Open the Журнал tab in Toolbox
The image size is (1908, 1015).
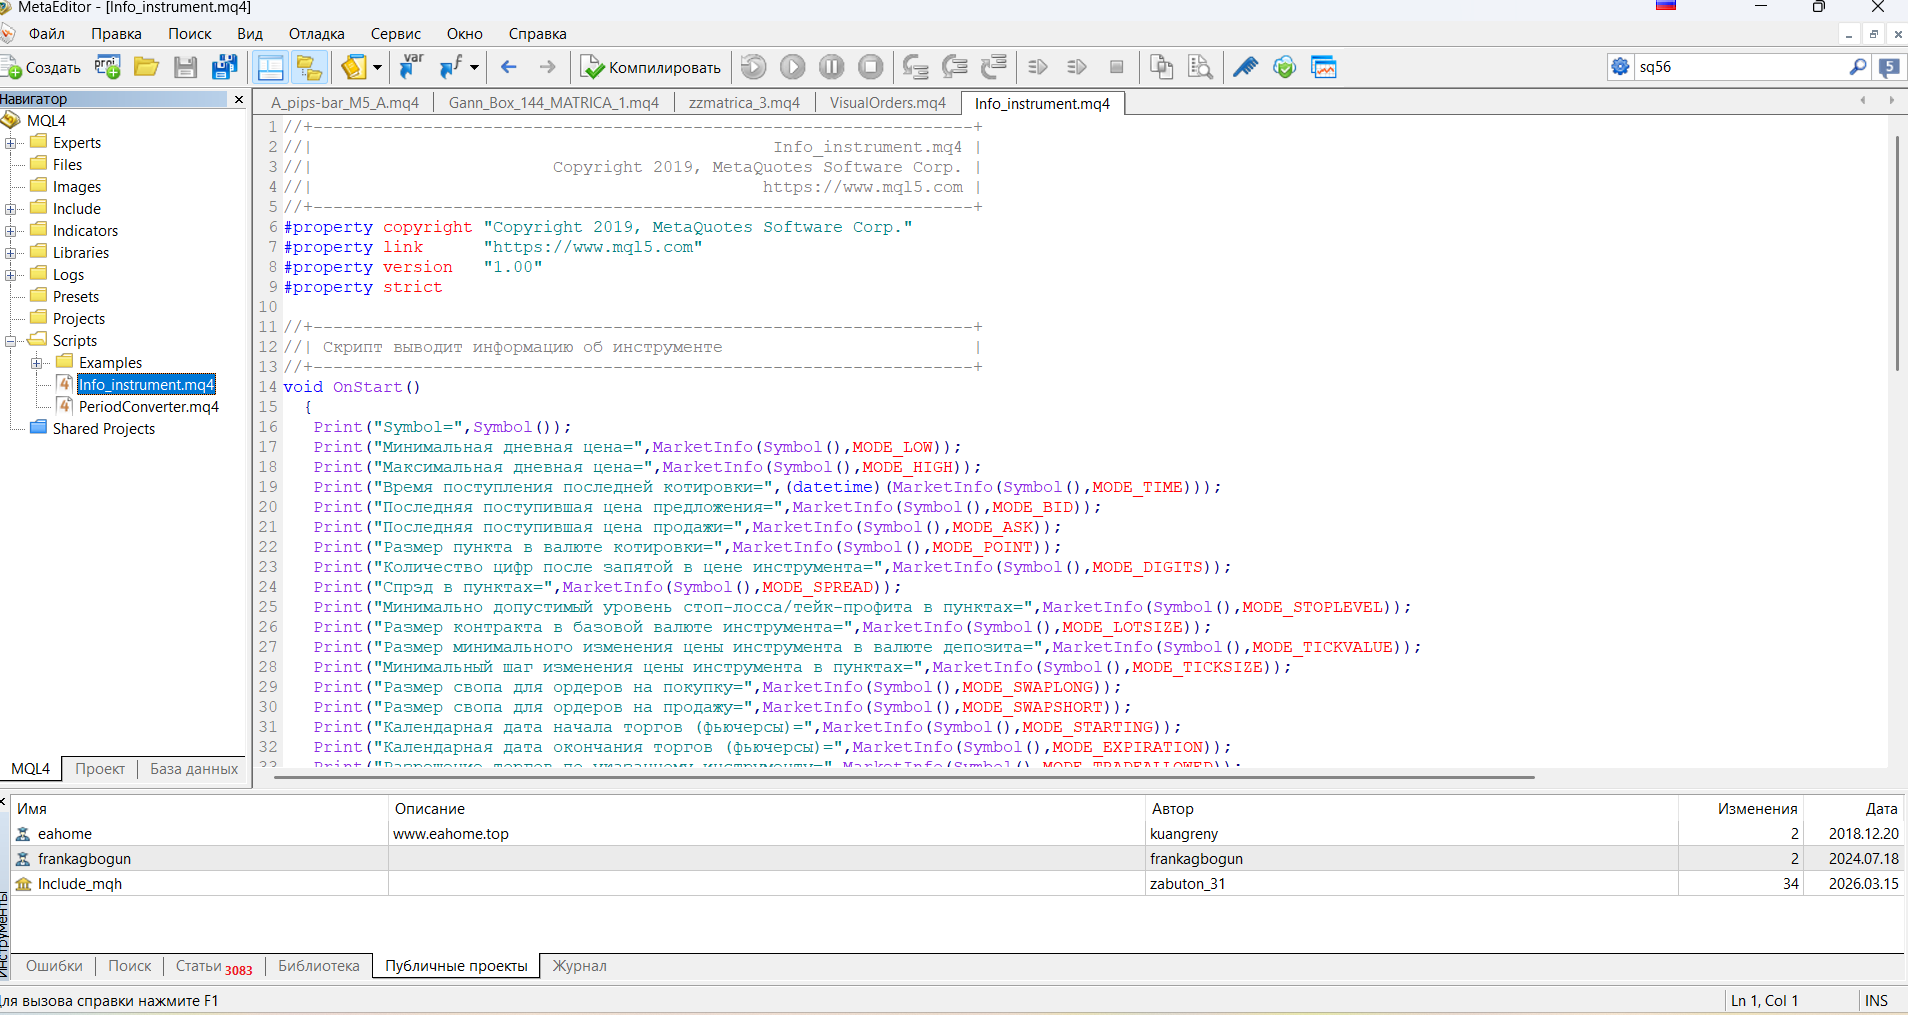coord(580,966)
